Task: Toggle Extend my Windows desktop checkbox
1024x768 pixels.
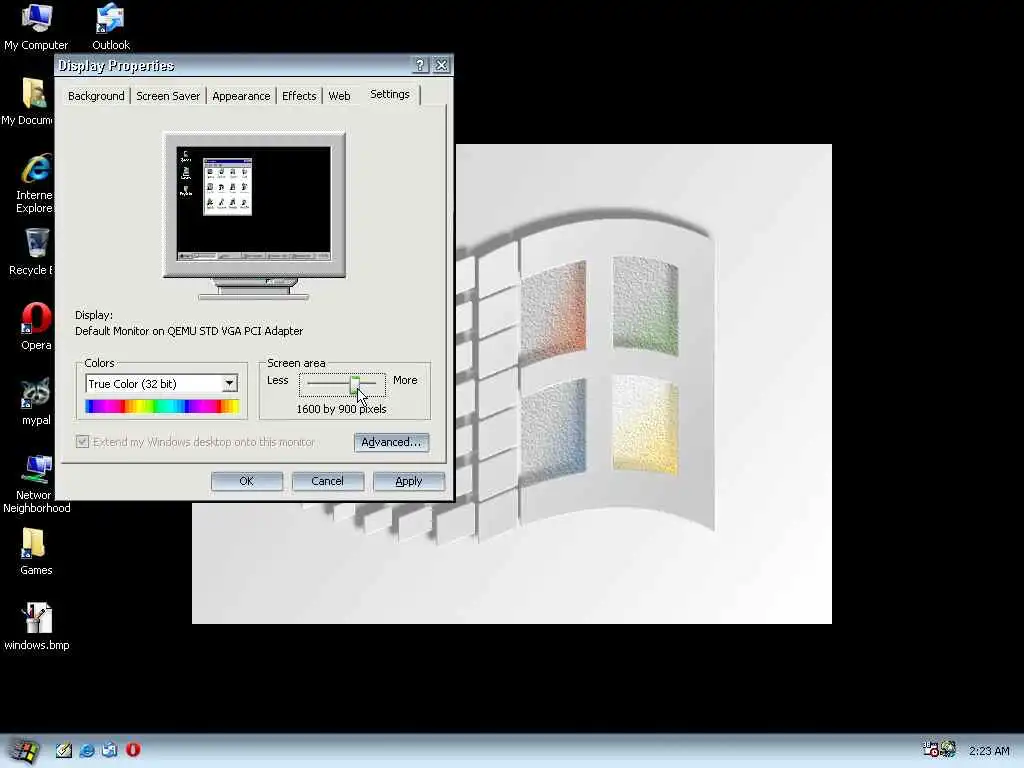Action: [x=82, y=442]
